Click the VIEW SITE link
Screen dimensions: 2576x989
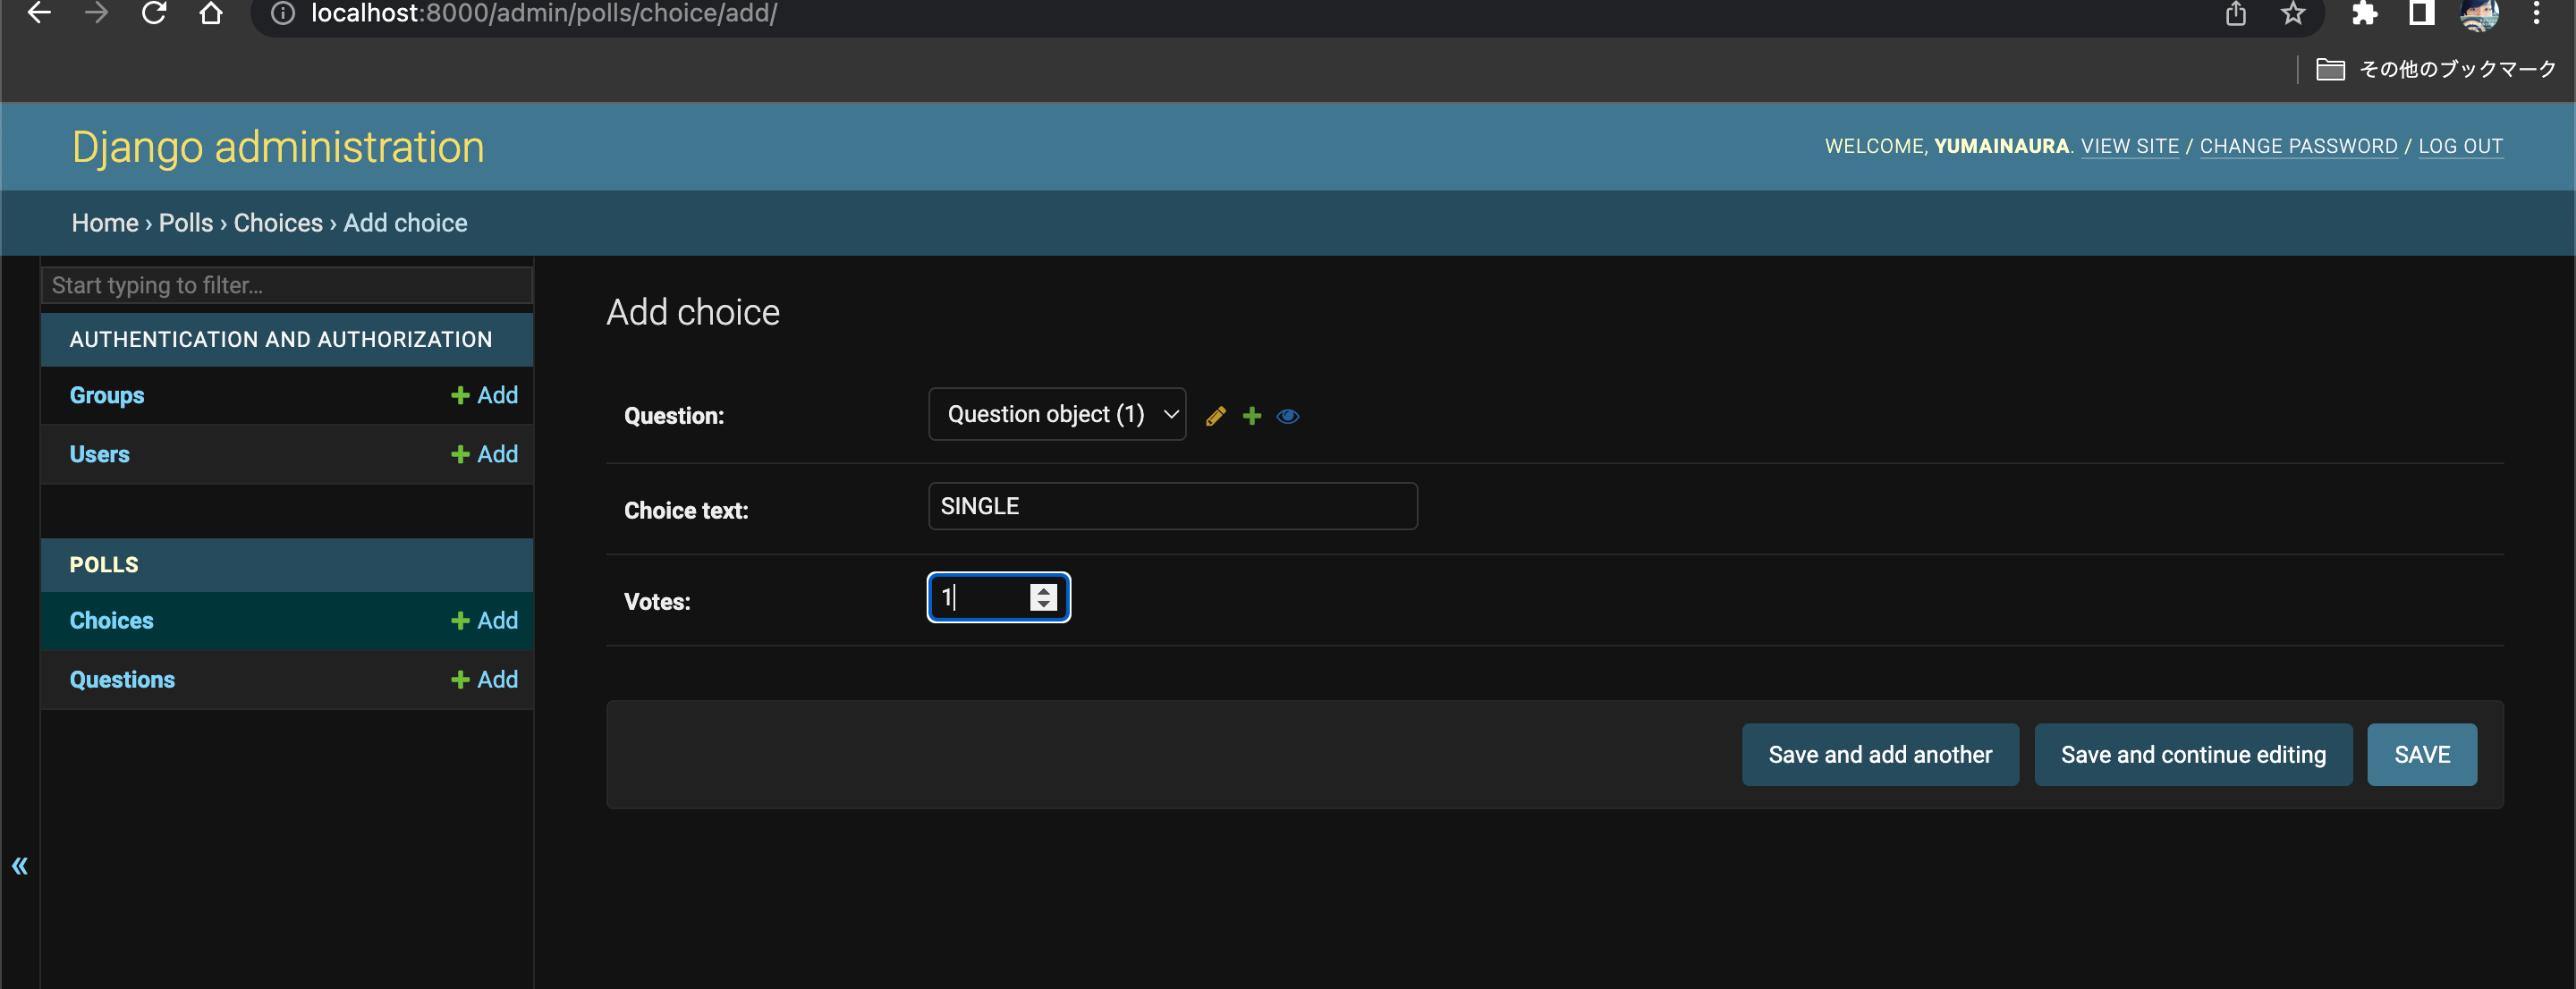[x=2129, y=146]
